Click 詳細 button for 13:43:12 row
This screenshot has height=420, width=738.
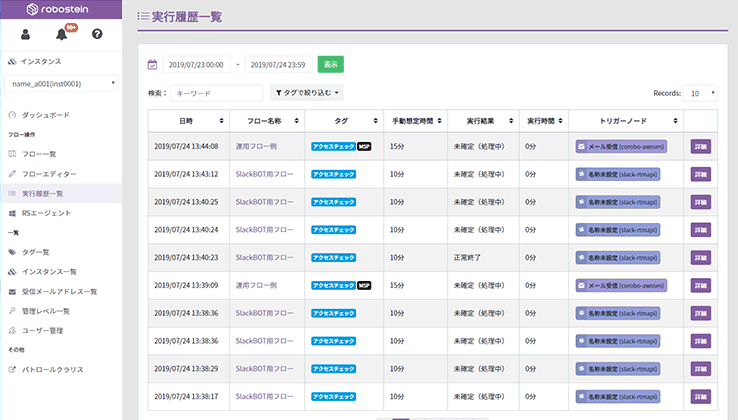pyautogui.click(x=701, y=174)
